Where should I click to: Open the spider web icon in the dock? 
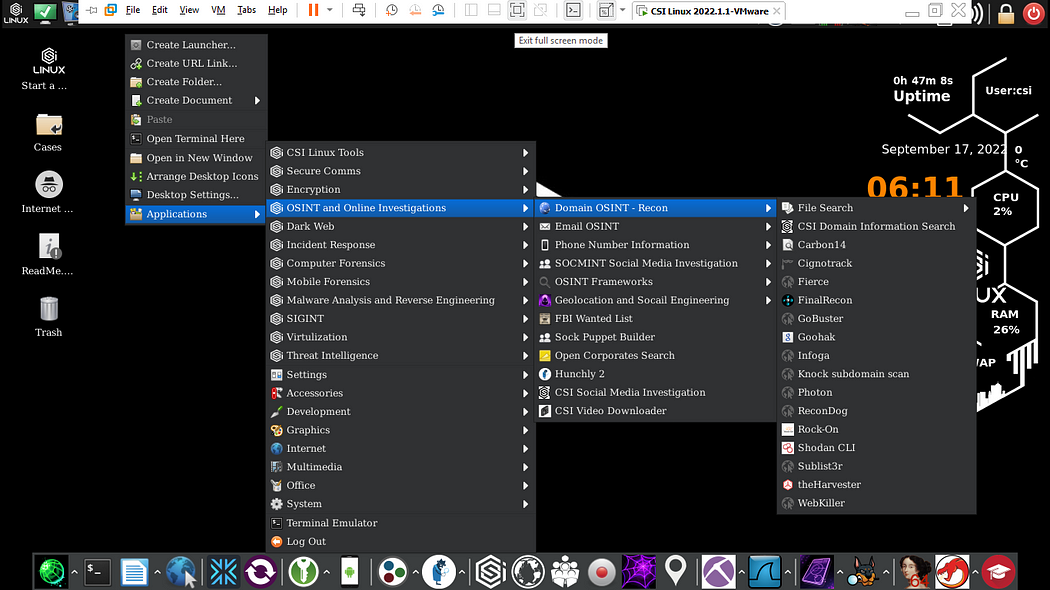[638, 572]
